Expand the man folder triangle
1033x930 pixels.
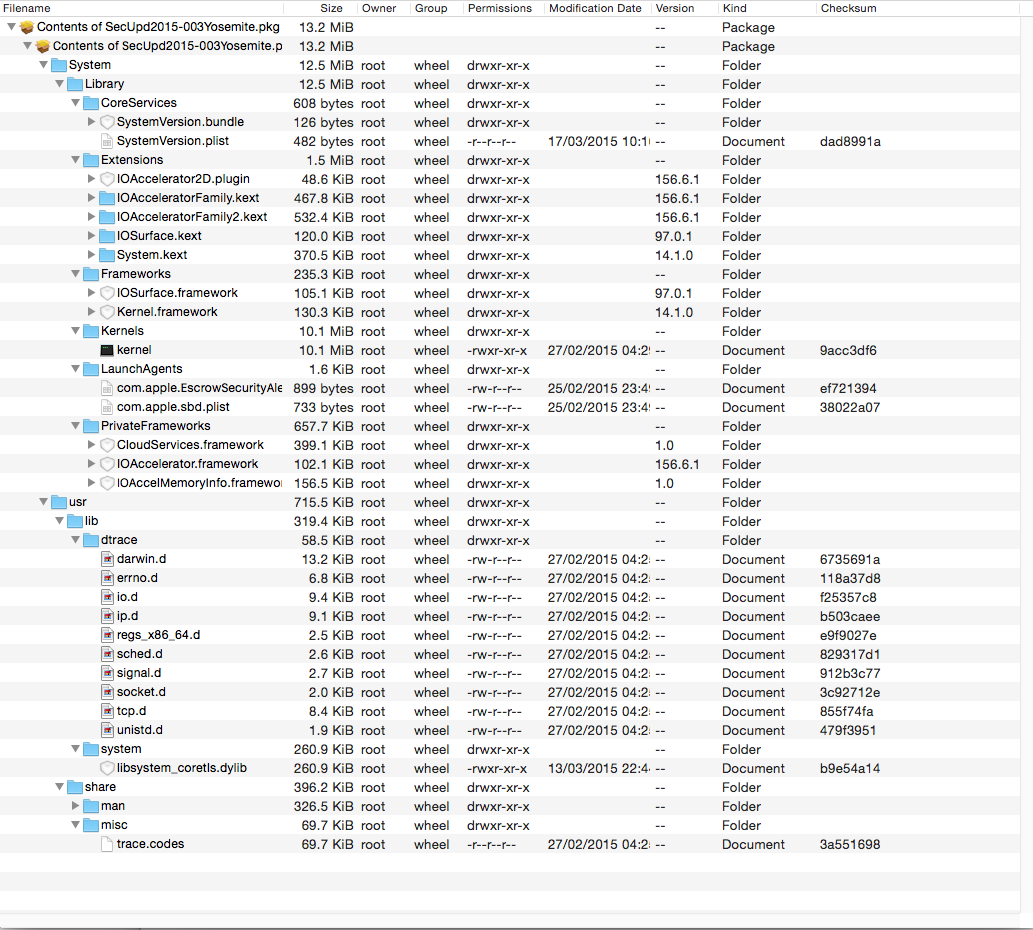tap(75, 806)
